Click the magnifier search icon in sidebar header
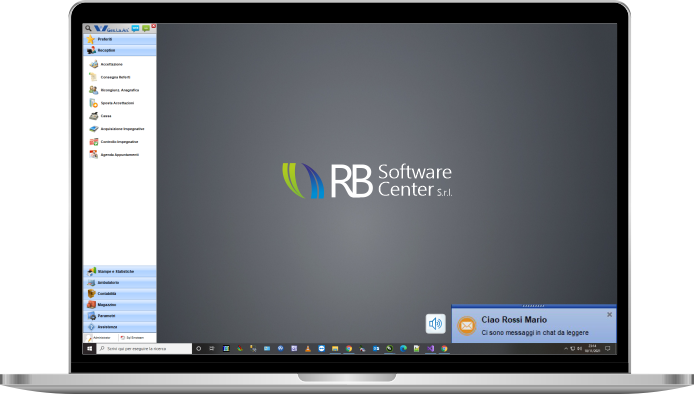The image size is (694, 394). tap(88, 28)
